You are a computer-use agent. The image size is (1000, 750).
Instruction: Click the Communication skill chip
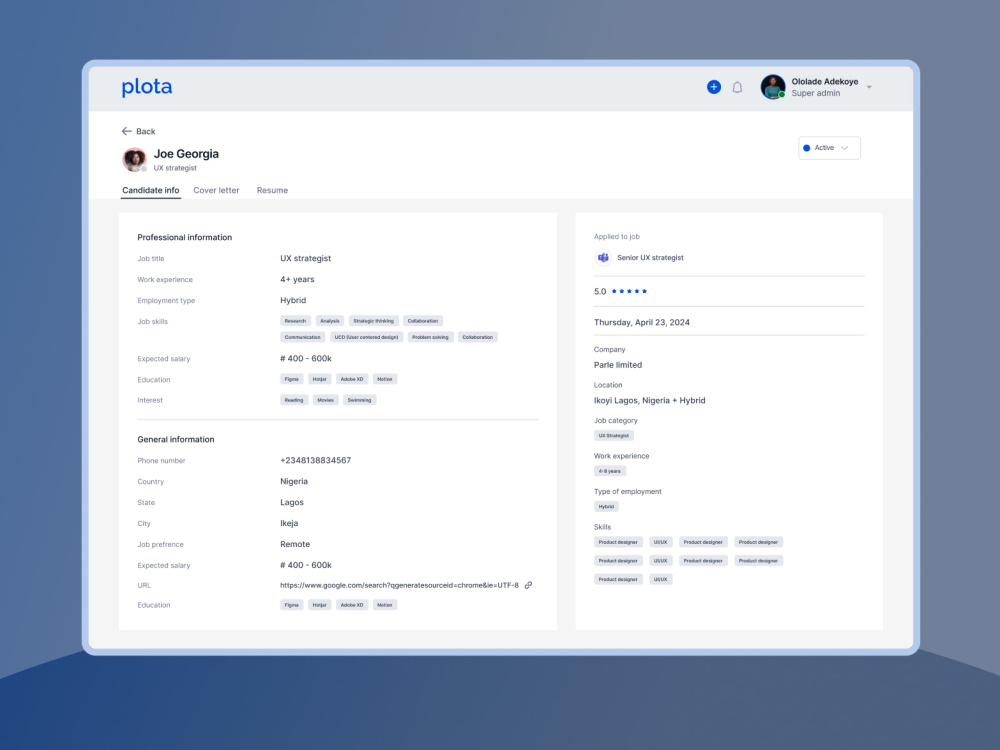302,337
